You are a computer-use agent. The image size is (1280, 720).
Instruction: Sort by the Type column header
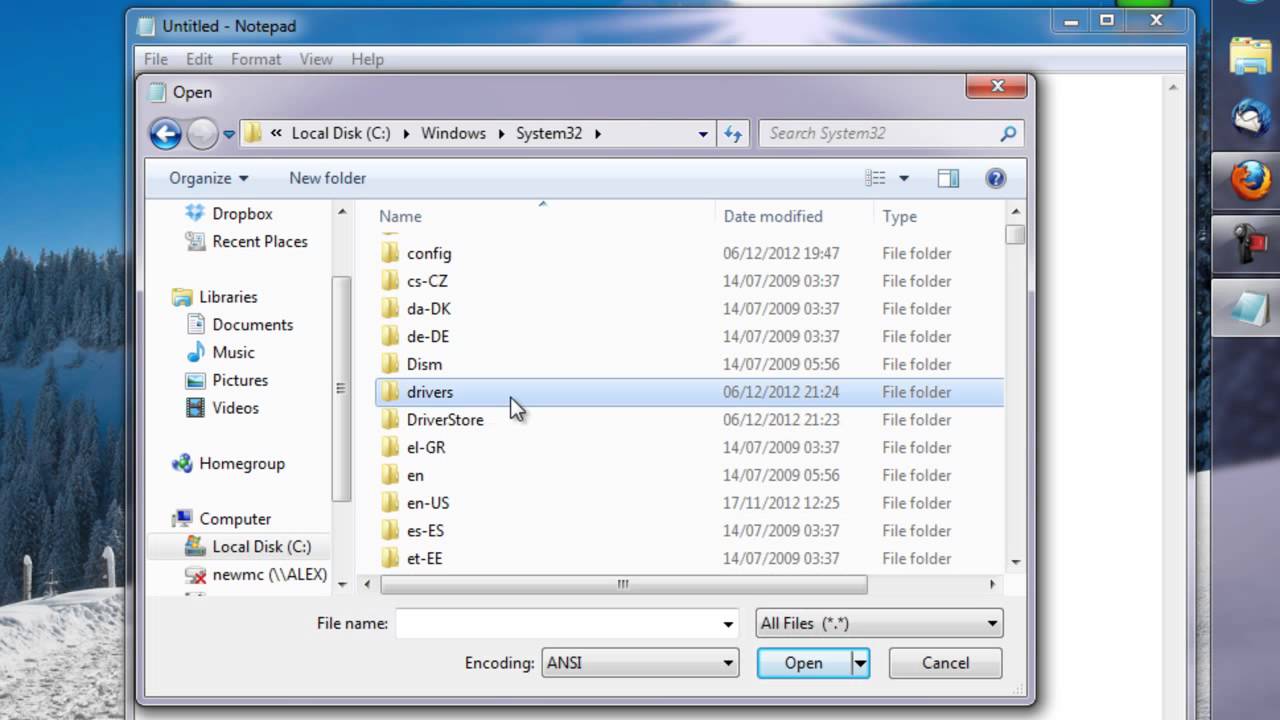pyautogui.click(x=900, y=216)
